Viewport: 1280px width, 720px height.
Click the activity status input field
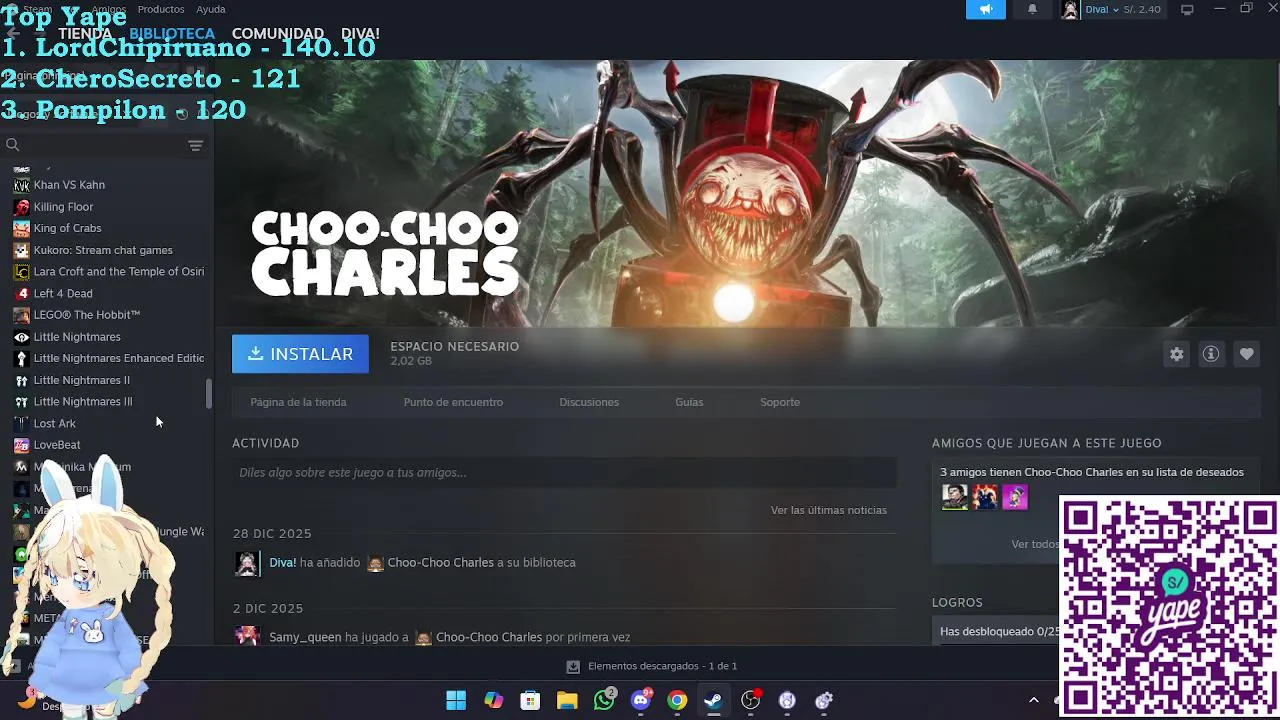(x=564, y=473)
